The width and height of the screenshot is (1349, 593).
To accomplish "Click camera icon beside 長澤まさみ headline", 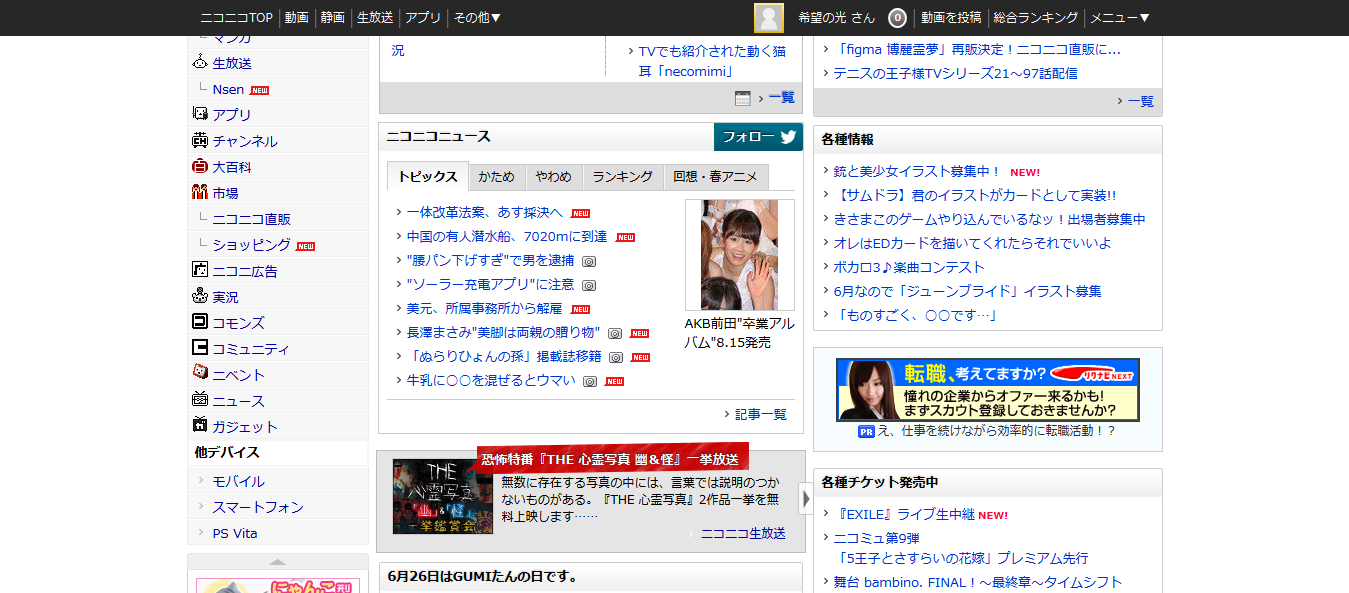I will pyautogui.click(x=615, y=333).
